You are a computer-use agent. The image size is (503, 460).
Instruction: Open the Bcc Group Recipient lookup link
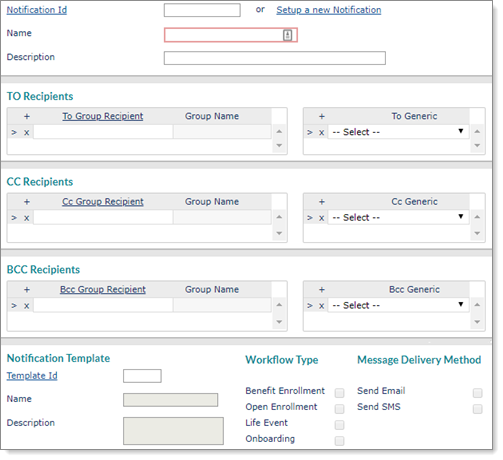[x=103, y=289]
